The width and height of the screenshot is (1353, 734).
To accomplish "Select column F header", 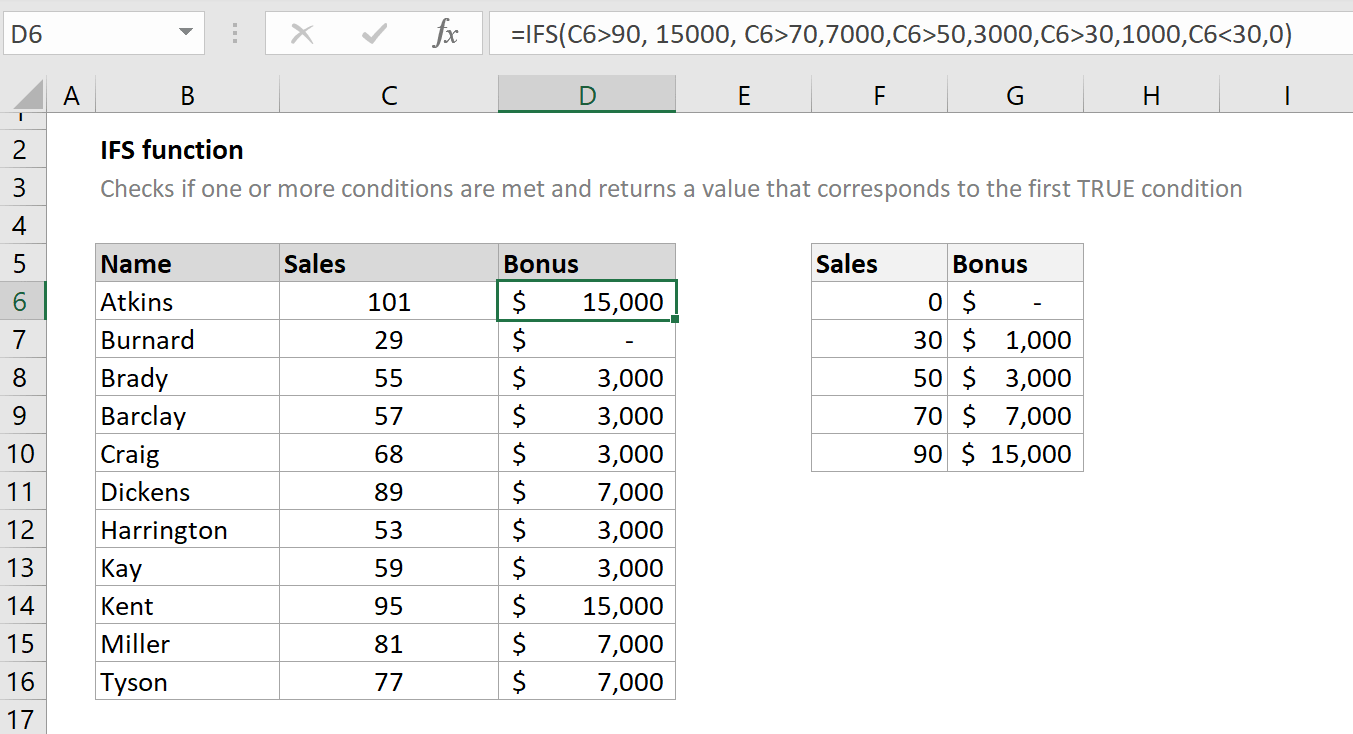I will pos(879,96).
